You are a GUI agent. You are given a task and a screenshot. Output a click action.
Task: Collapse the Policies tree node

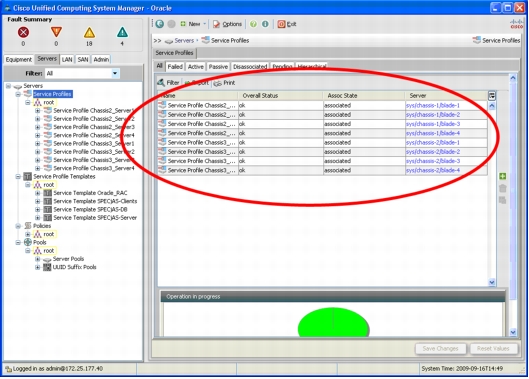pyautogui.click(x=18, y=226)
